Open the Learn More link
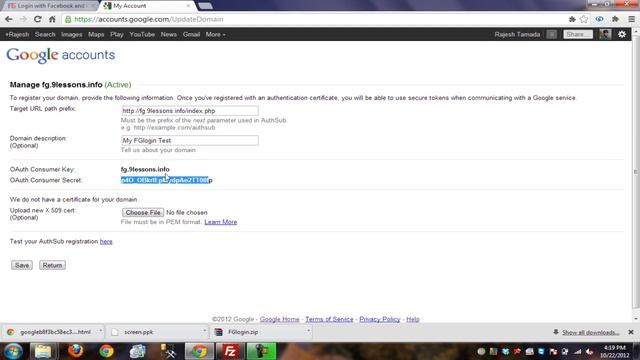The width and height of the screenshot is (640, 360). pyautogui.click(x=220, y=222)
